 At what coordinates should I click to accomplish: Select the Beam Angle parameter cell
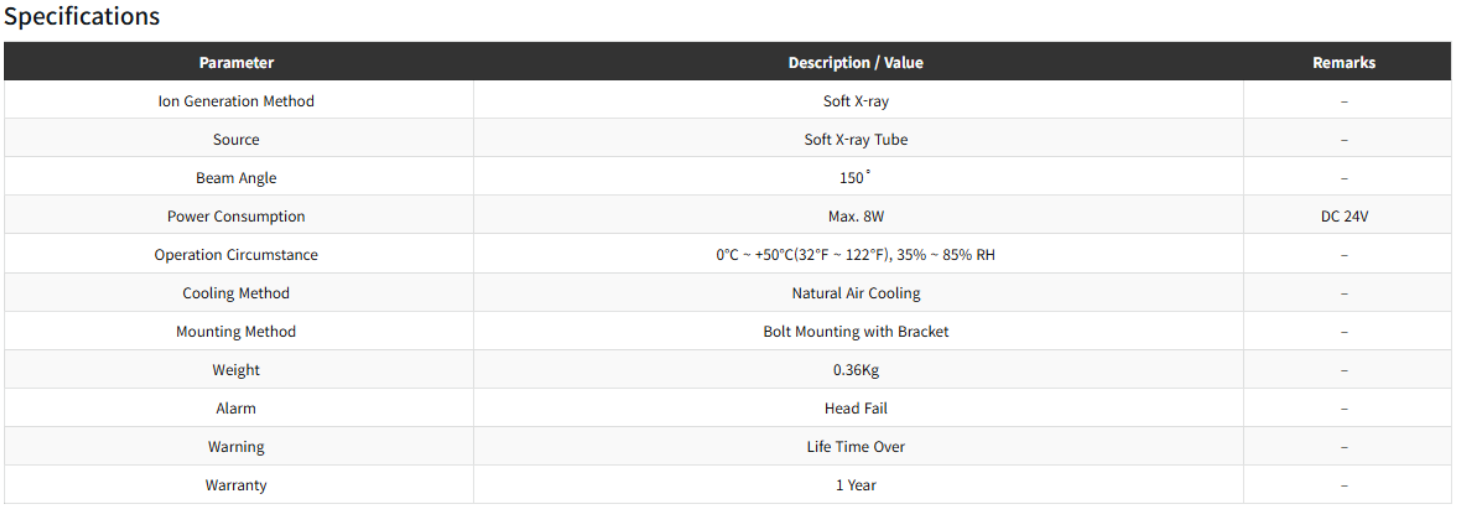pos(236,178)
